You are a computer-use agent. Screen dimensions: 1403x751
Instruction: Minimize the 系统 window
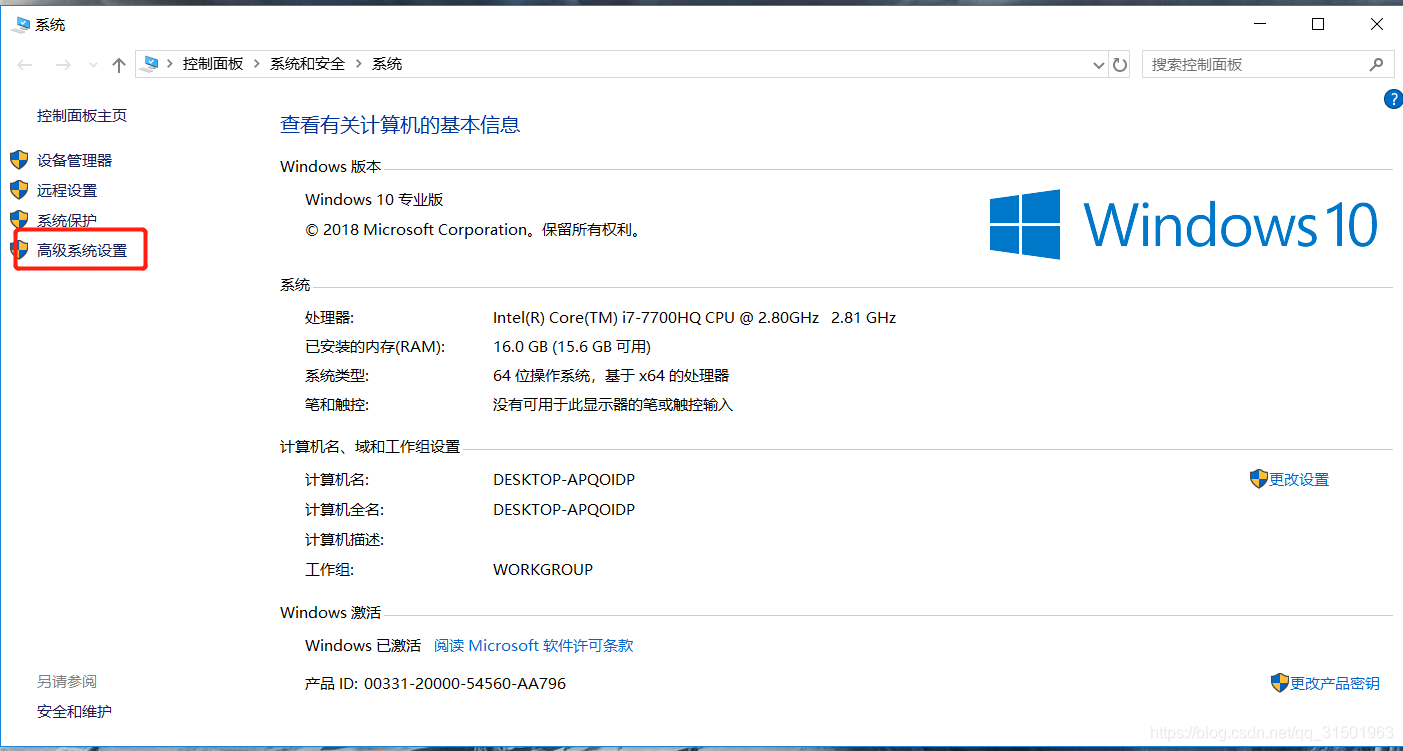click(1262, 24)
